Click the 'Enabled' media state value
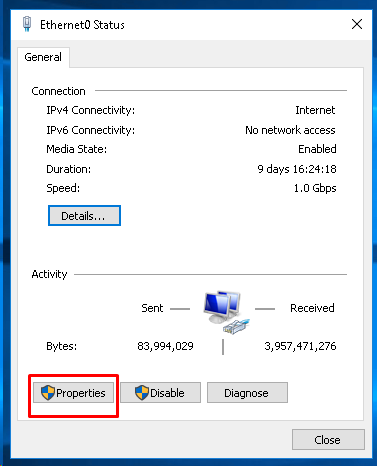Screen dimensions: 377x466 pos(317,149)
